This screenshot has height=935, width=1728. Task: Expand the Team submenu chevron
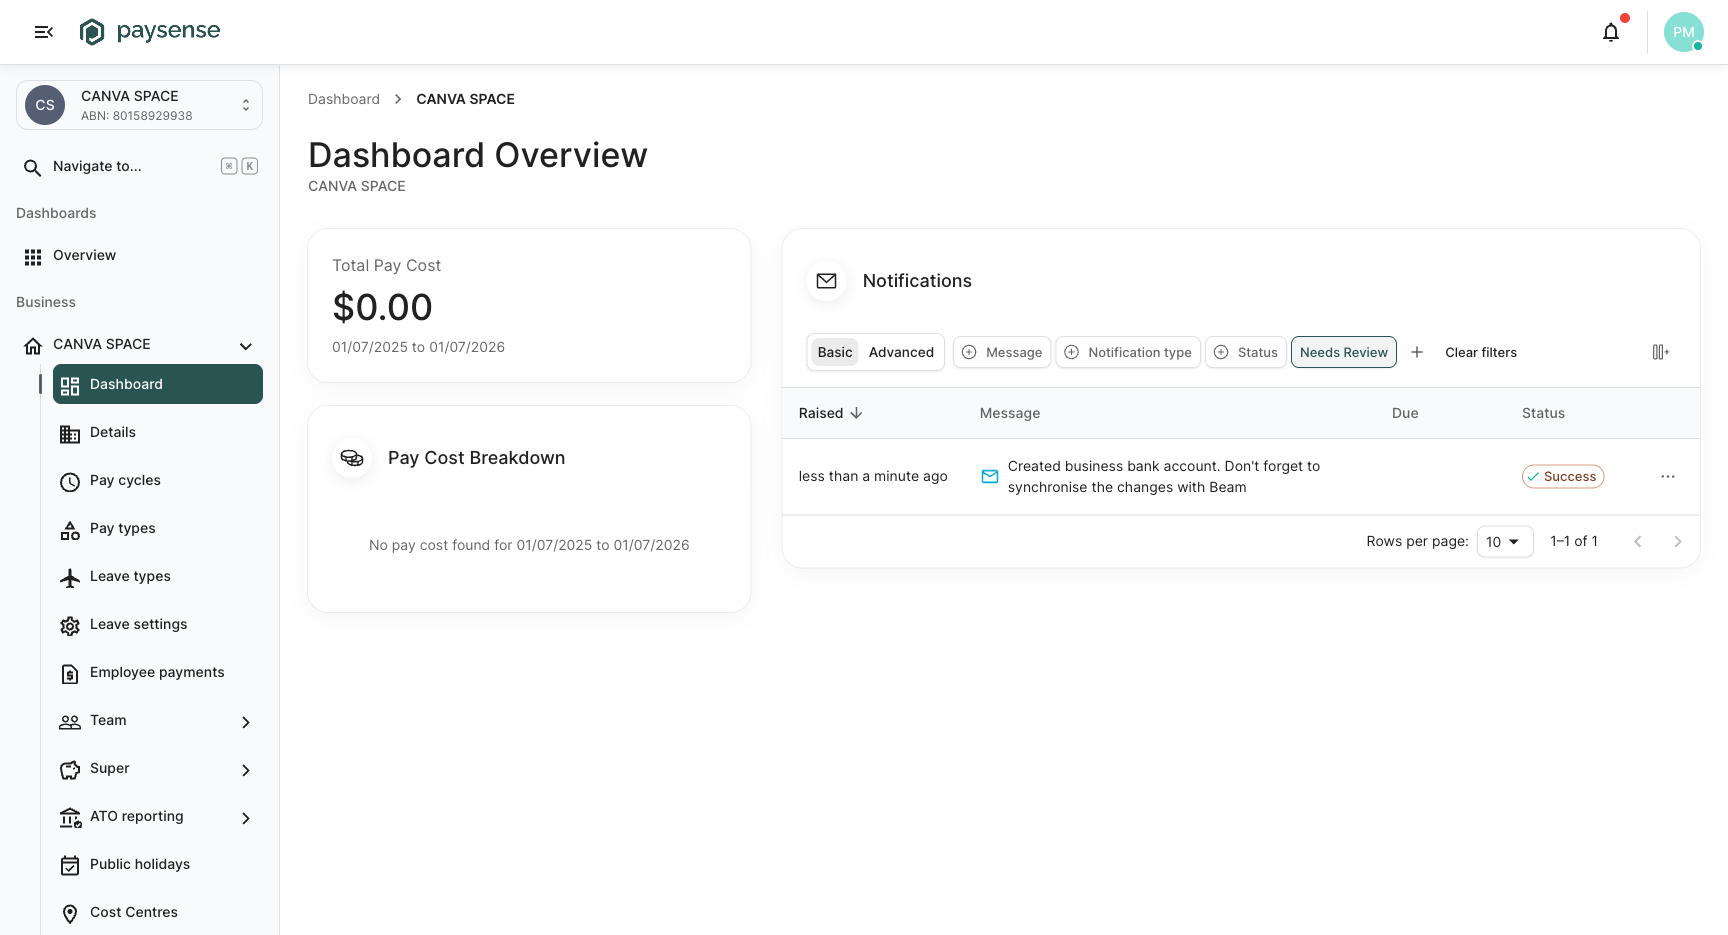246,722
